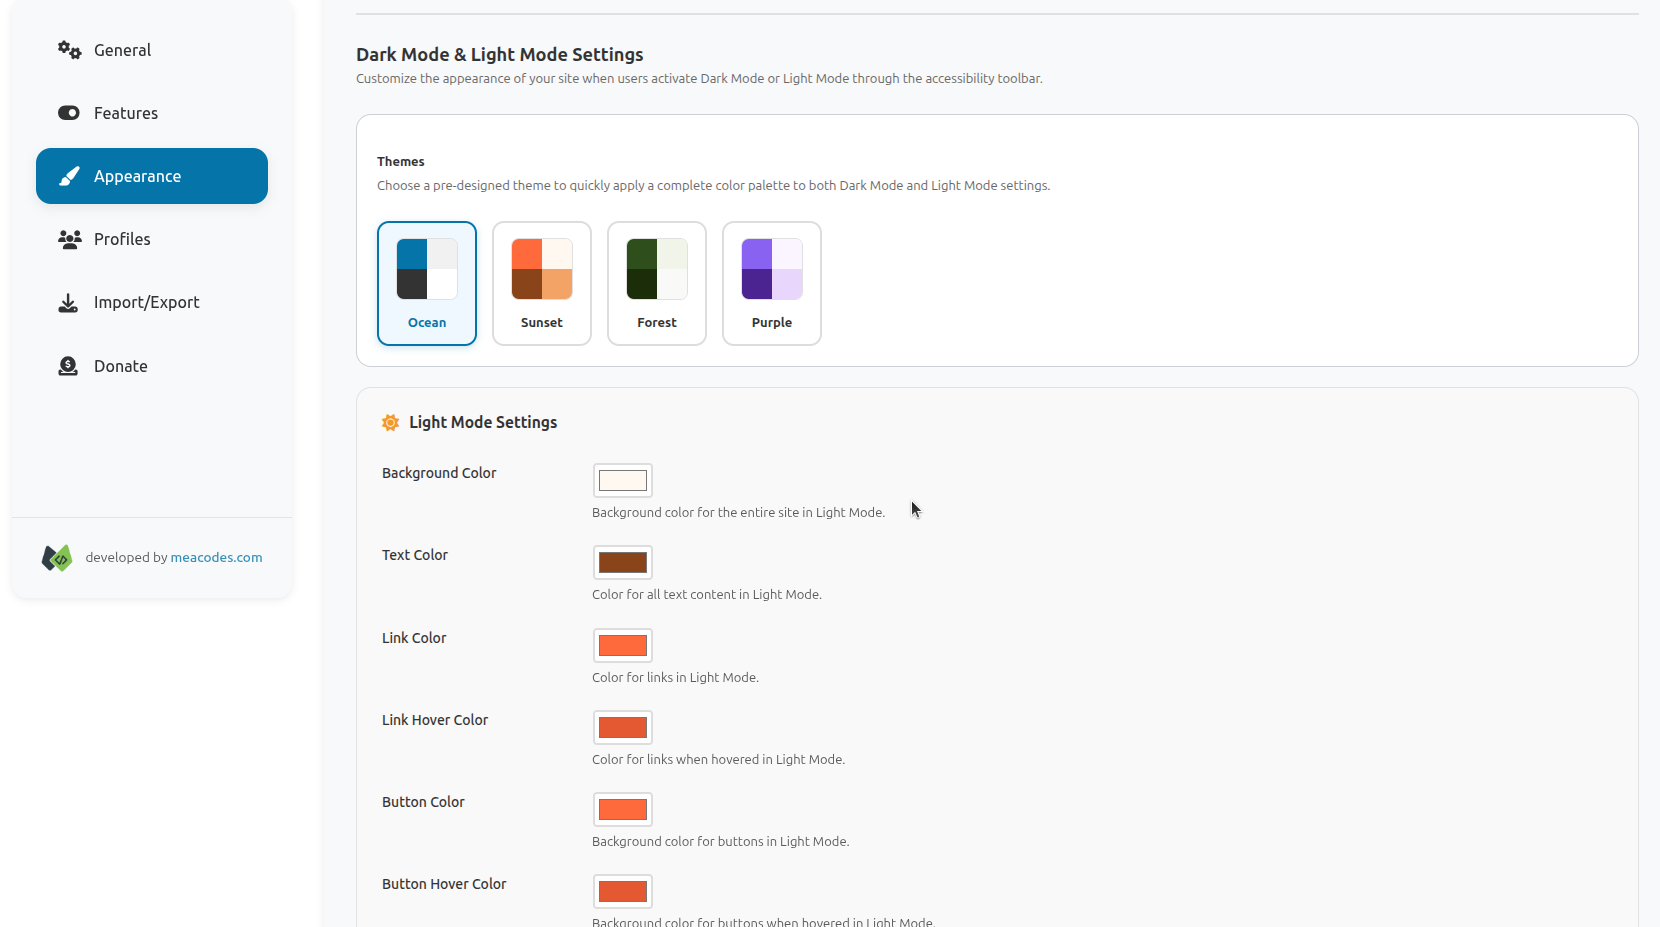Open the meacodes.com link

[216, 558]
